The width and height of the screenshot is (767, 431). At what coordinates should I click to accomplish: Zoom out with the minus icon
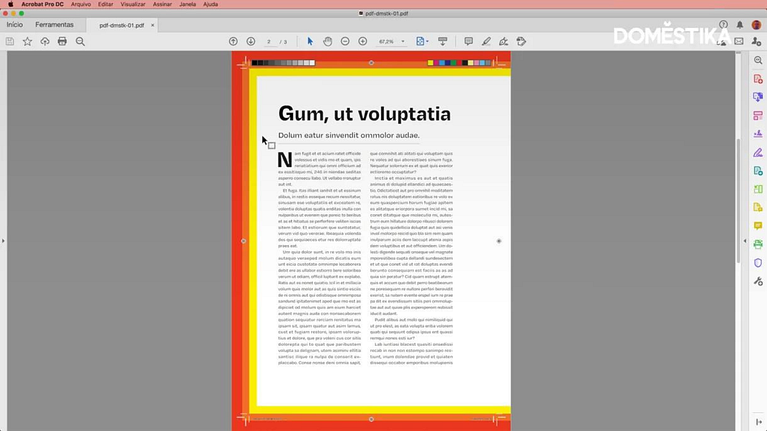pos(346,41)
